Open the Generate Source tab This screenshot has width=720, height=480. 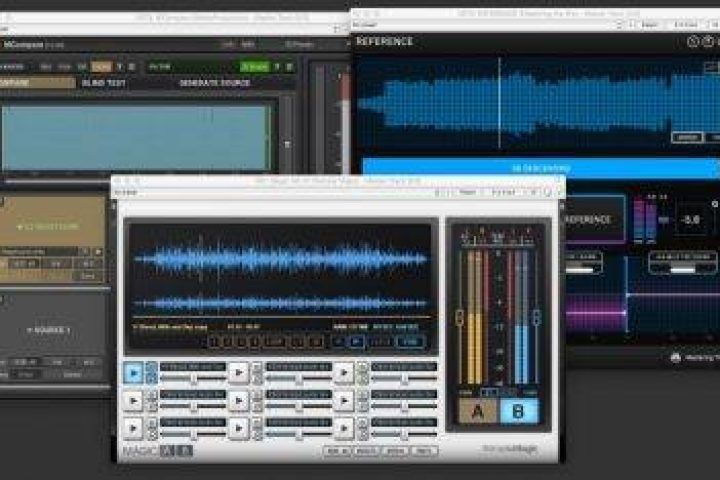[x=214, y=83]
